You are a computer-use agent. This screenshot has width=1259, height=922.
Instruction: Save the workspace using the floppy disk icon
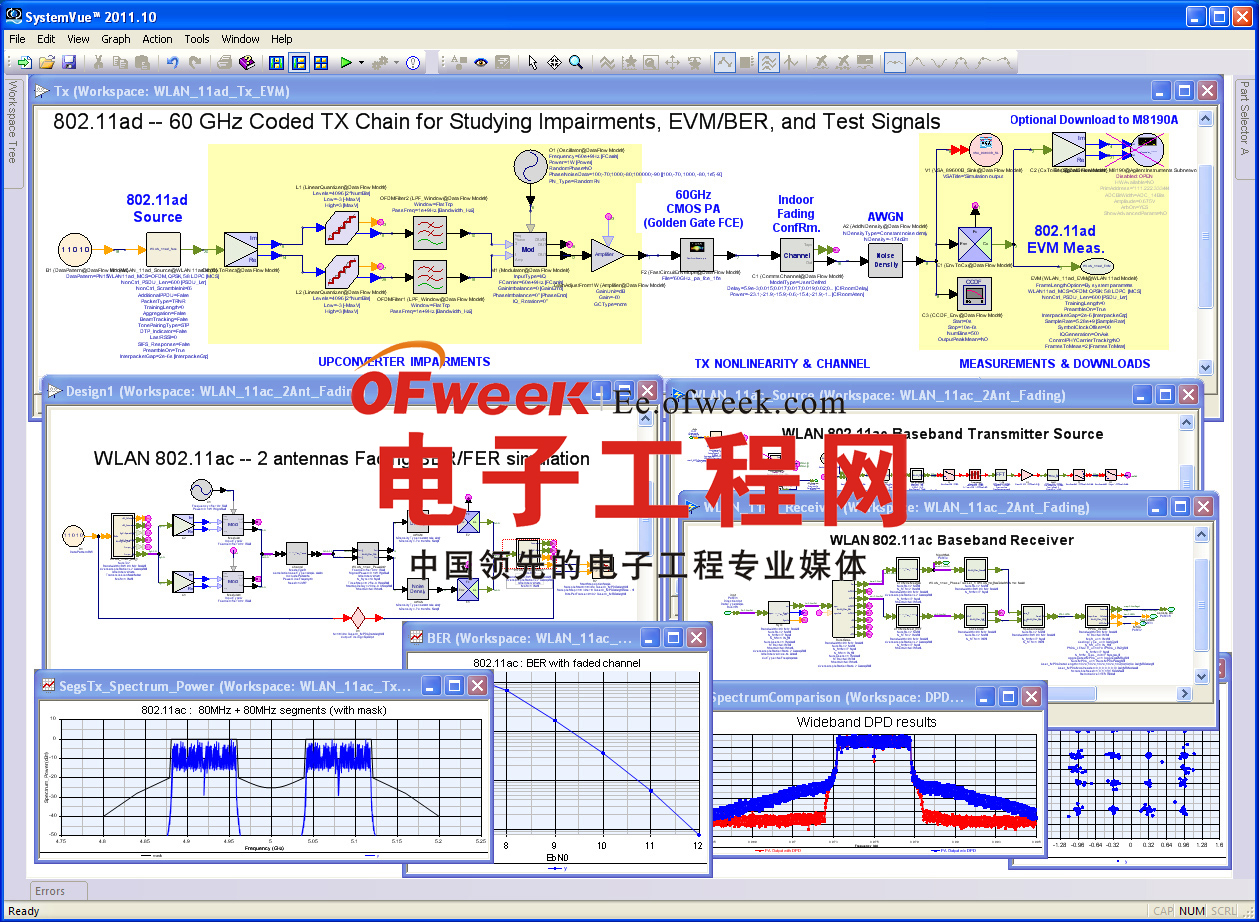tap(69, 62)
